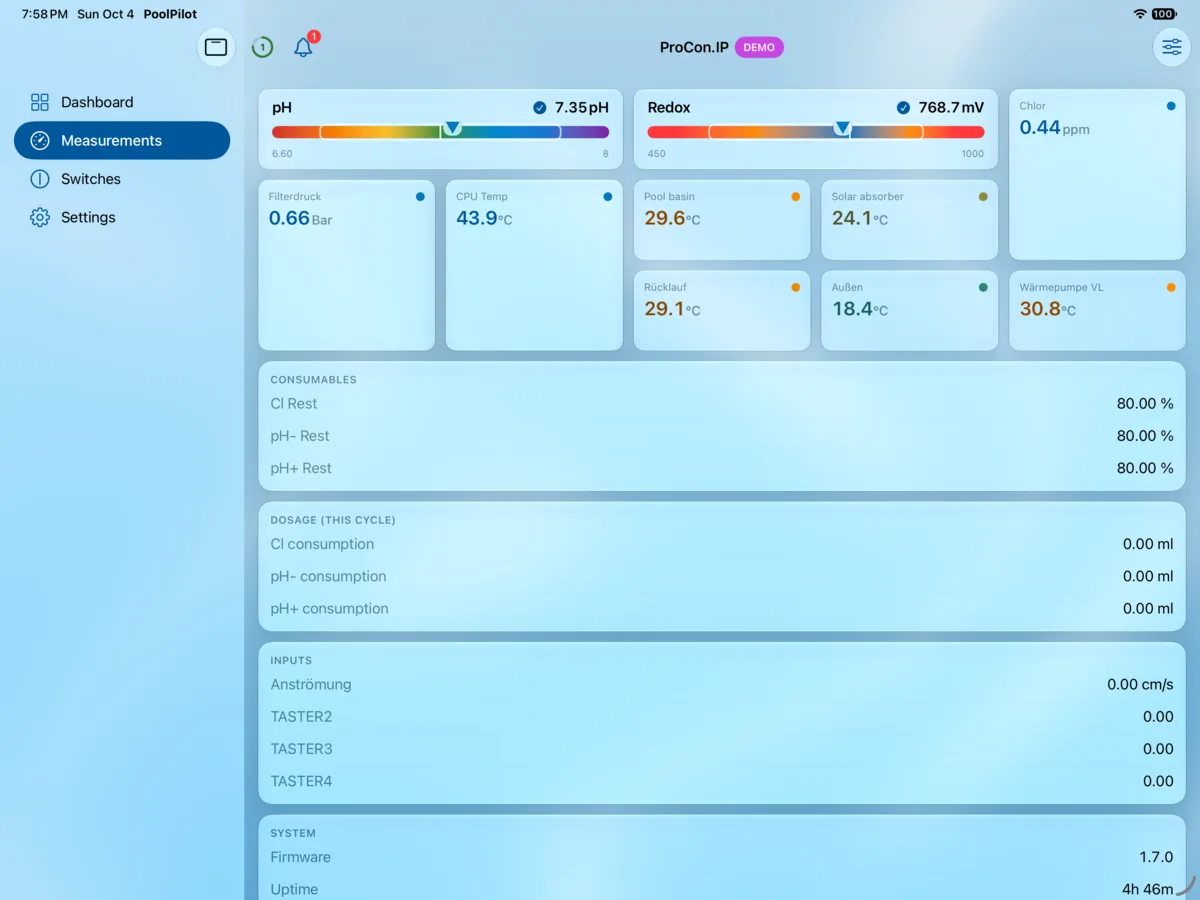Click the circular refresh counter icon
Image resolution: width=1200 pixels, height=900 pixels.
[x=262, y=47]
